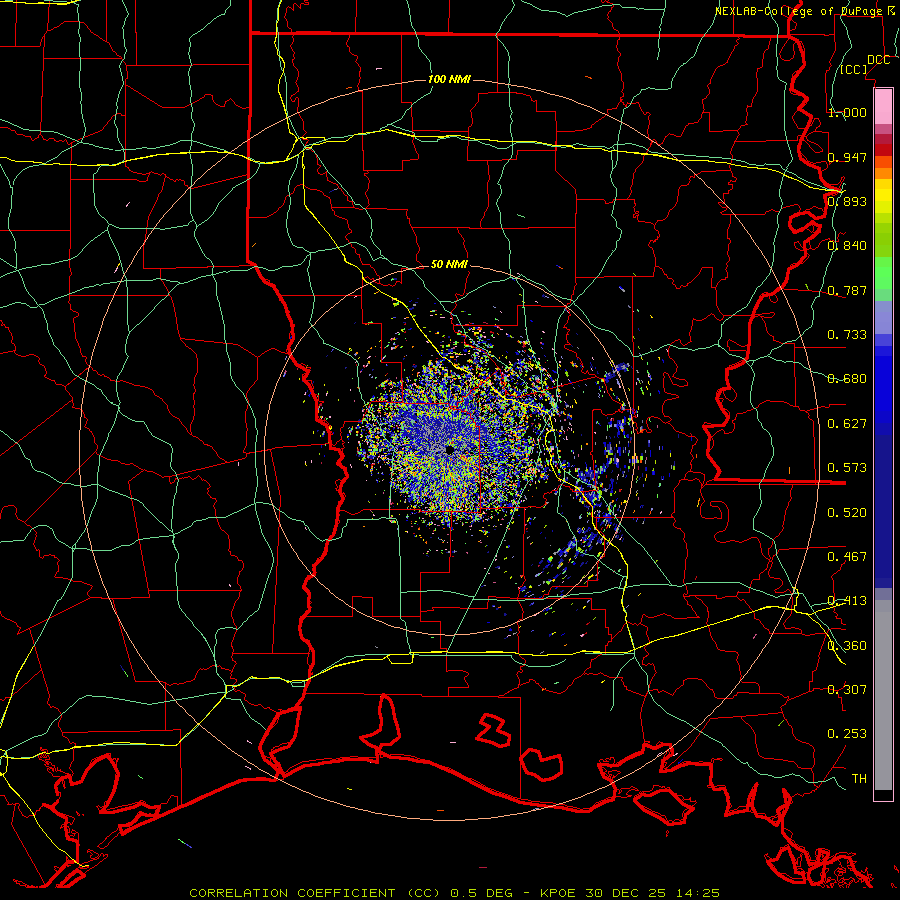Screen dimensions: 900x900
Task: Click the black radar site dot at center
Action: pyautogui.click(x=449, y=450)
